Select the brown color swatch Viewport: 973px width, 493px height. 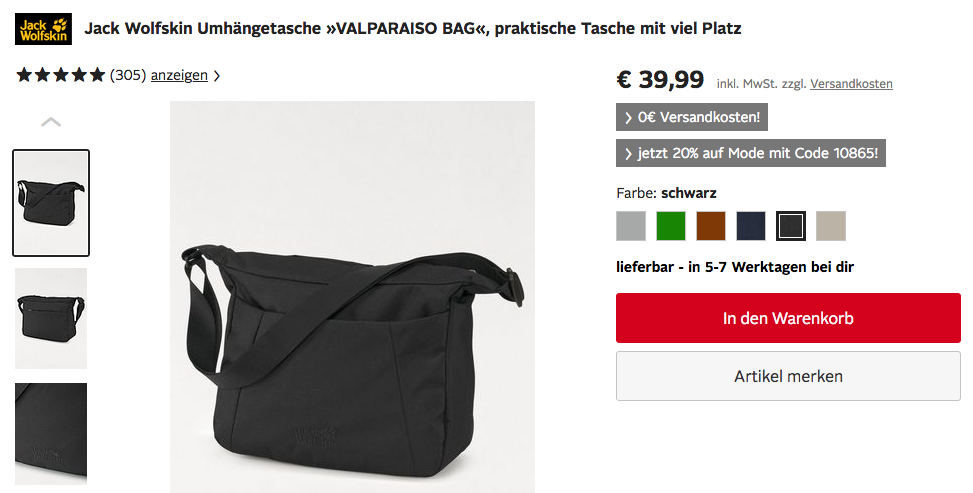point(711,226)
